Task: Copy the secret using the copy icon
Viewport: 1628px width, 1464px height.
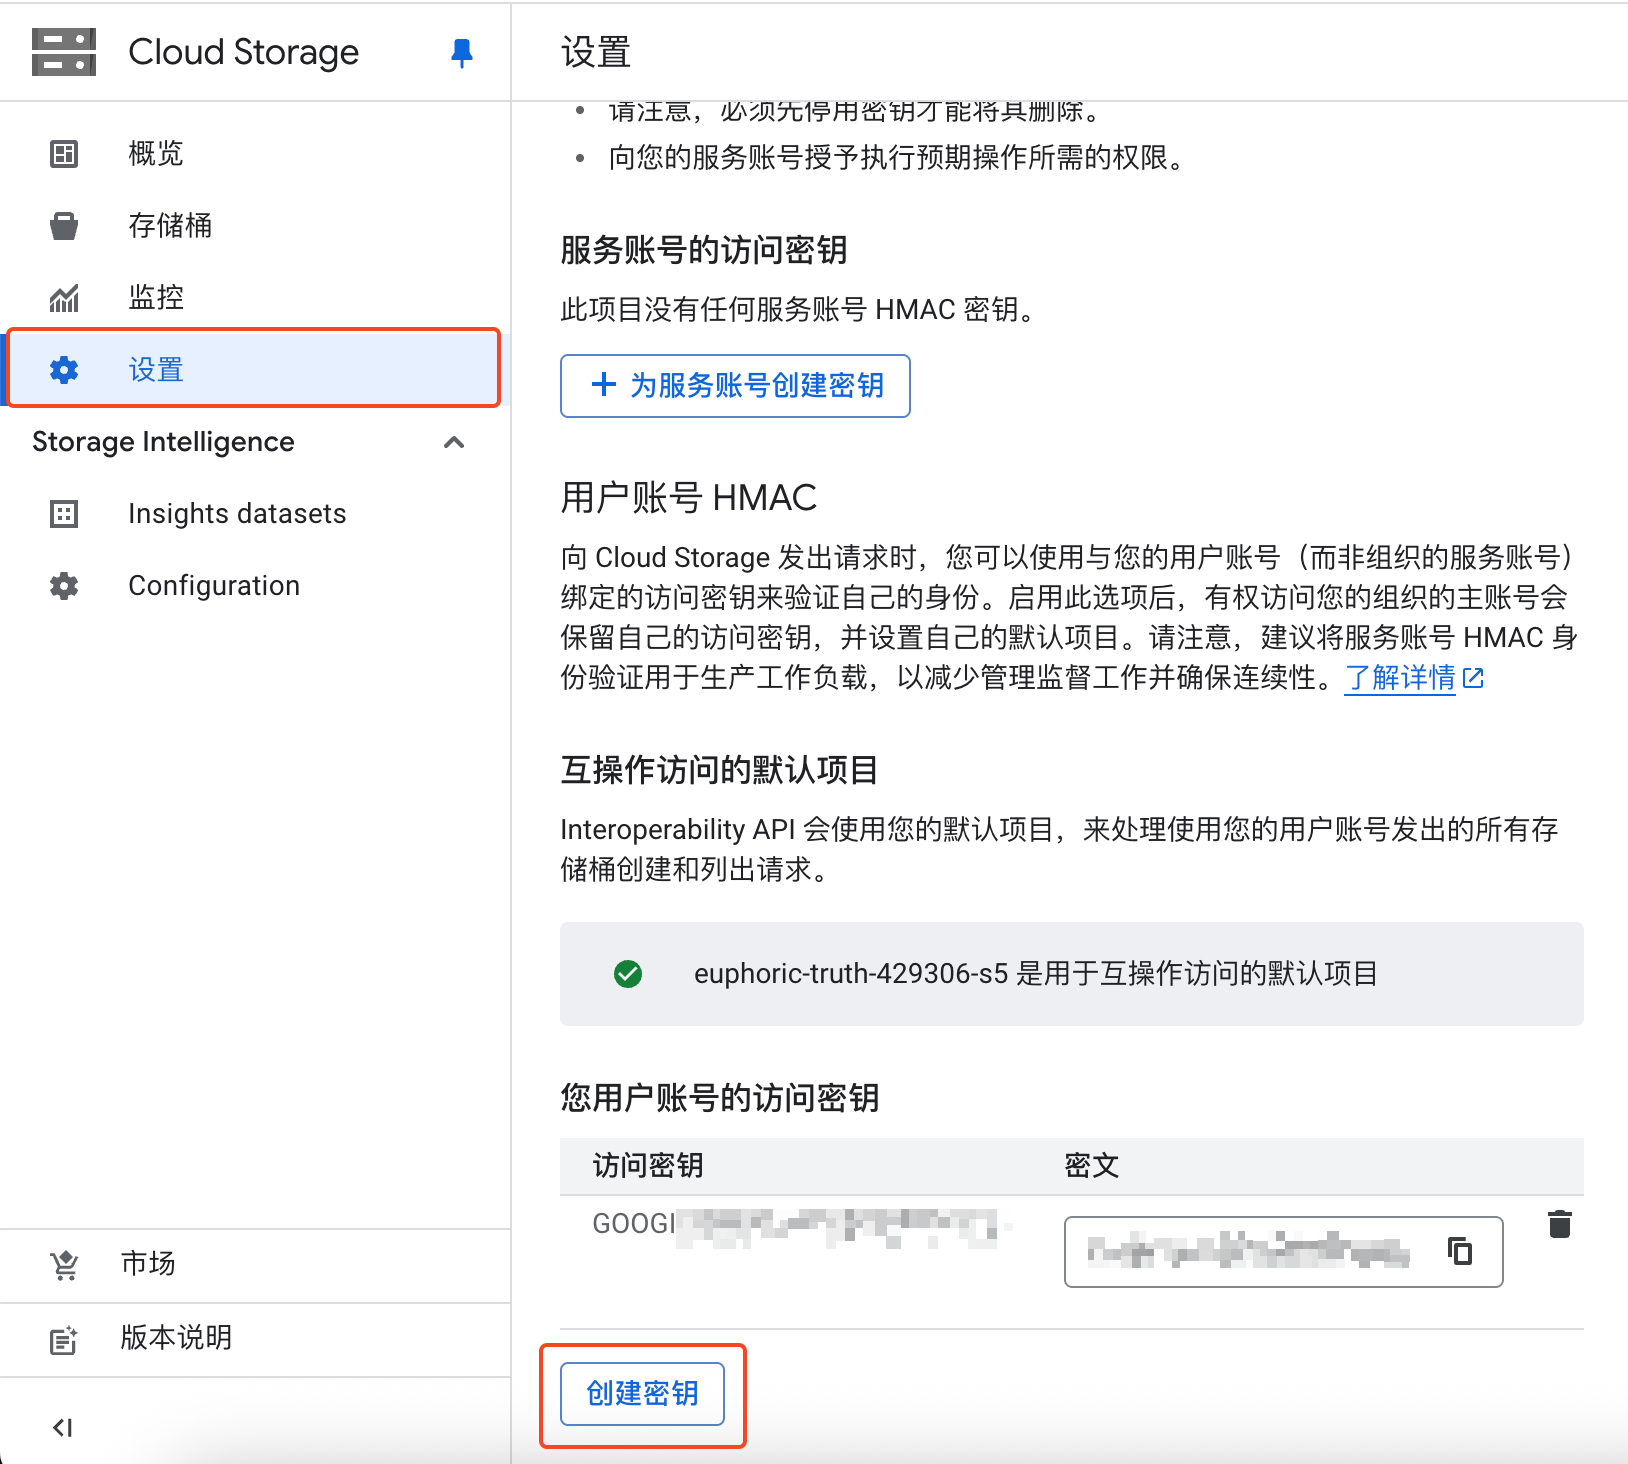Action: (1460, 1251)
